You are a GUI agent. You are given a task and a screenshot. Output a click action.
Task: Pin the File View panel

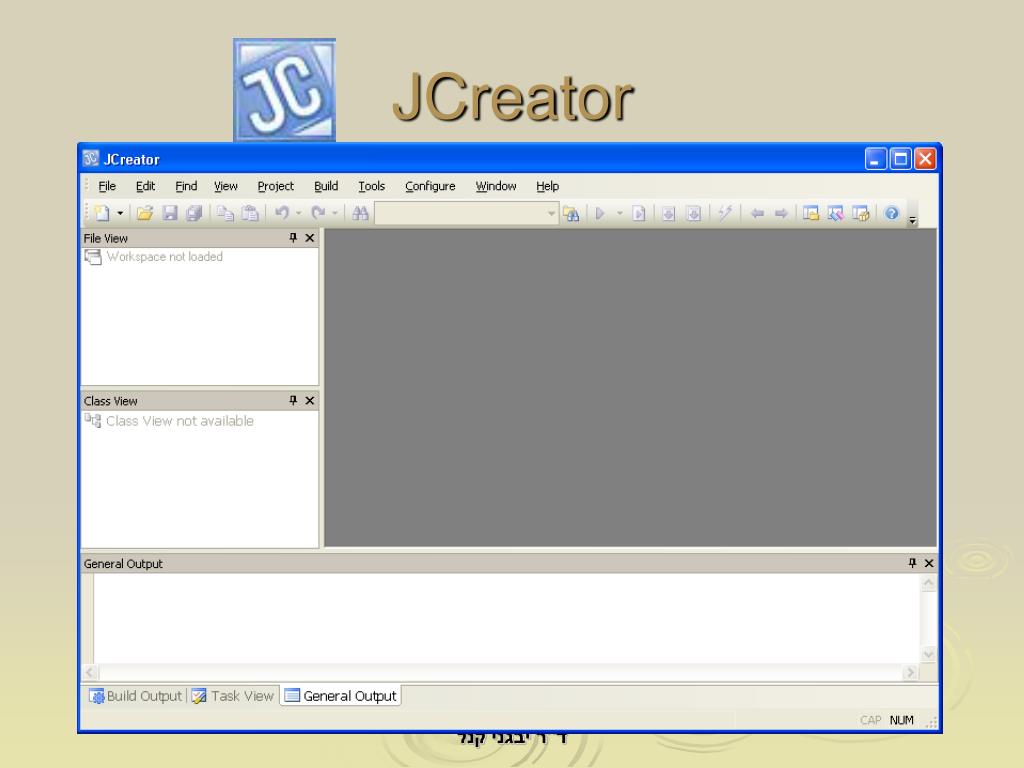pyautogui.click(x=293, y=238)
